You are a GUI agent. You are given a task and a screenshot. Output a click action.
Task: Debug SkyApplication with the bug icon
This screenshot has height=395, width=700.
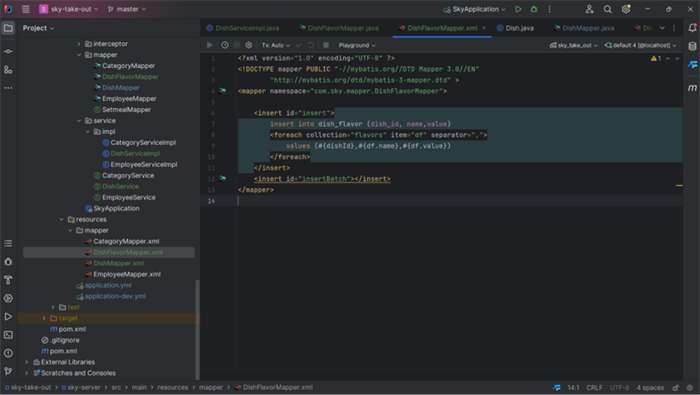pyautogui.click(x=534, y=9)
